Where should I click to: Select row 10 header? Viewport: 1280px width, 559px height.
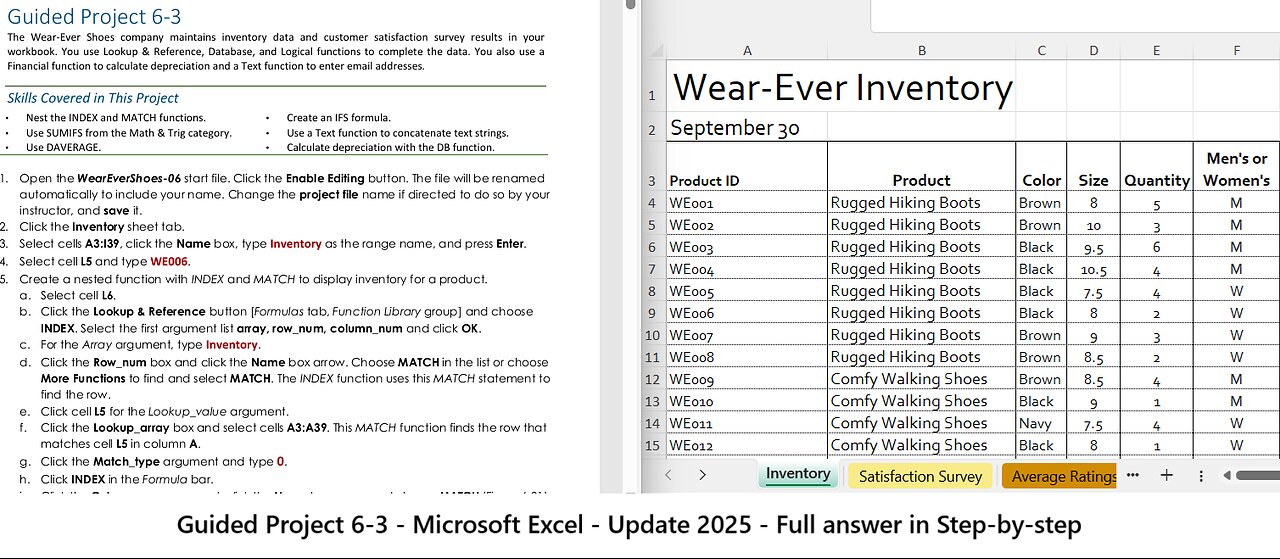652,335
